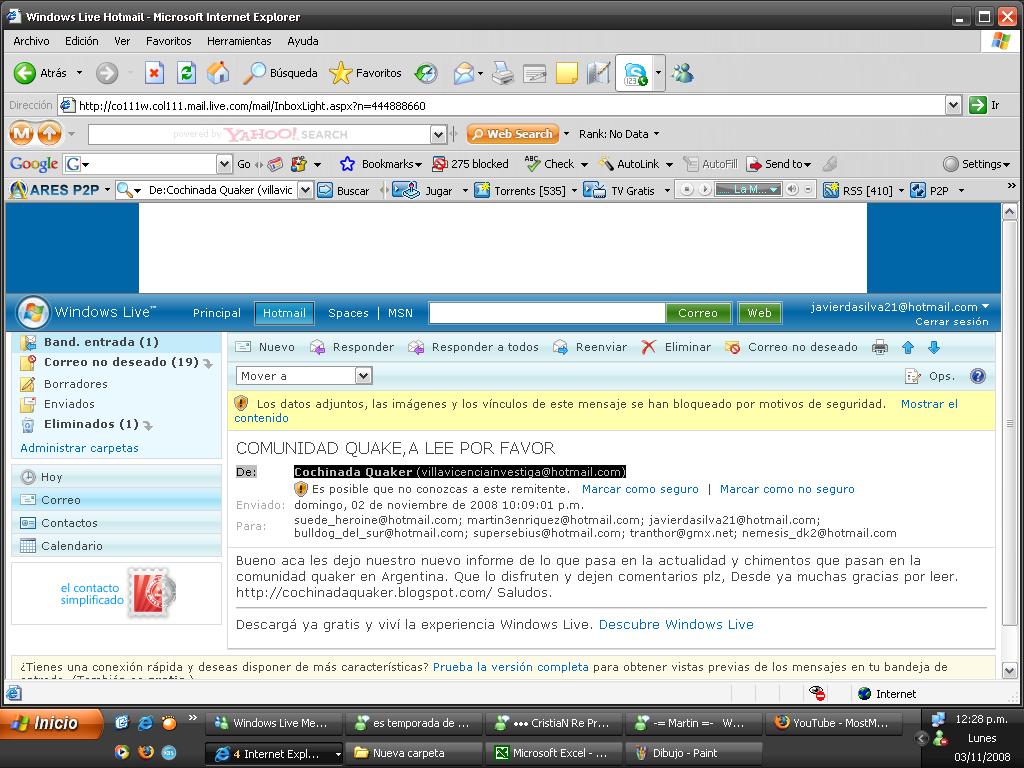The image size is (1024, 768).
Task: Click the URL address bar field
Action: 502,105
